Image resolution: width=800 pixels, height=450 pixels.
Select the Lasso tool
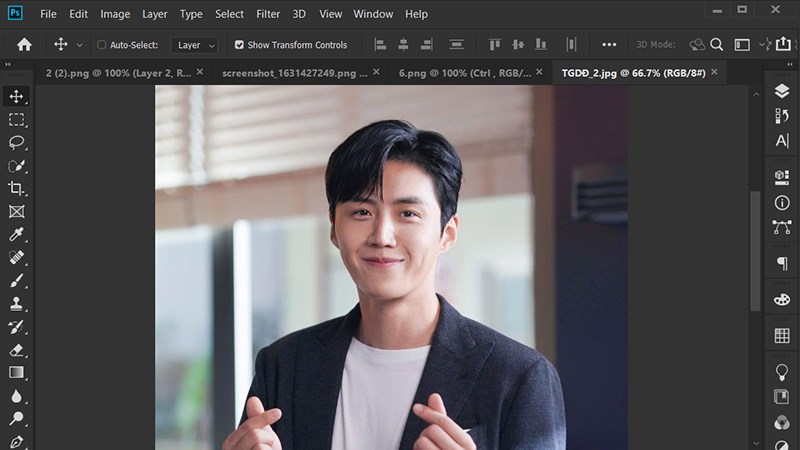tap(16, 142)
